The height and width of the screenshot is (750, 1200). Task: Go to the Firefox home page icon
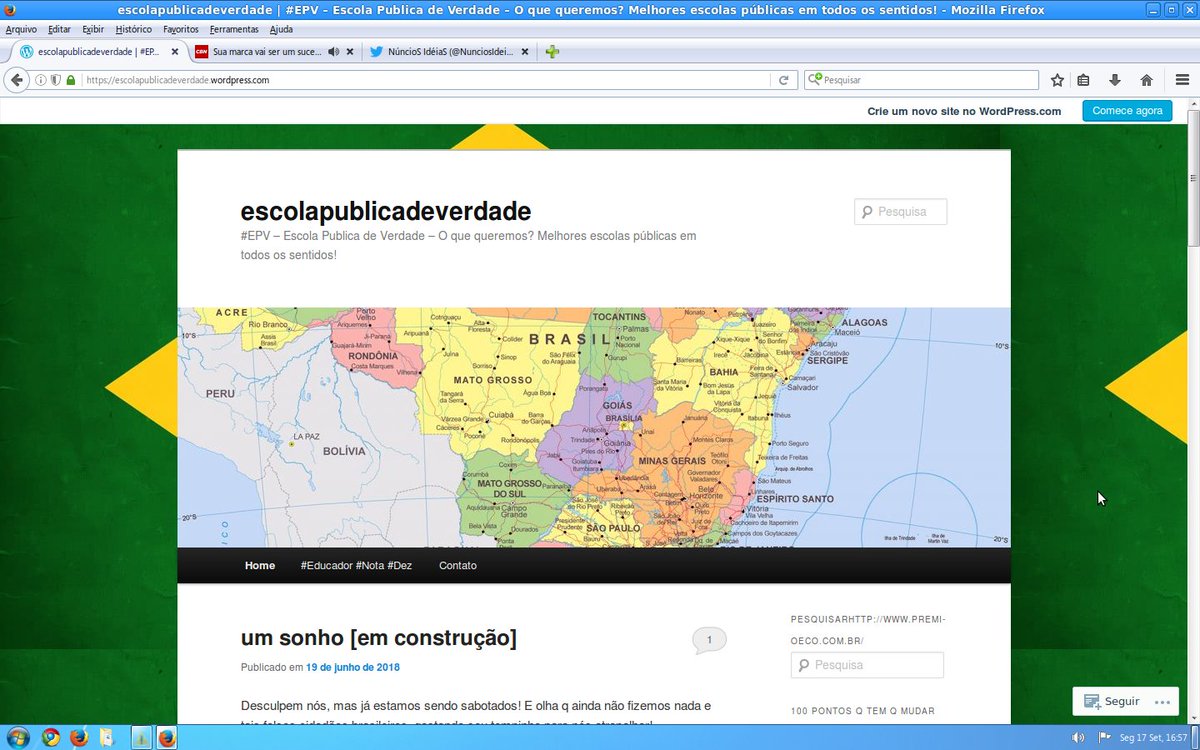1146,80
